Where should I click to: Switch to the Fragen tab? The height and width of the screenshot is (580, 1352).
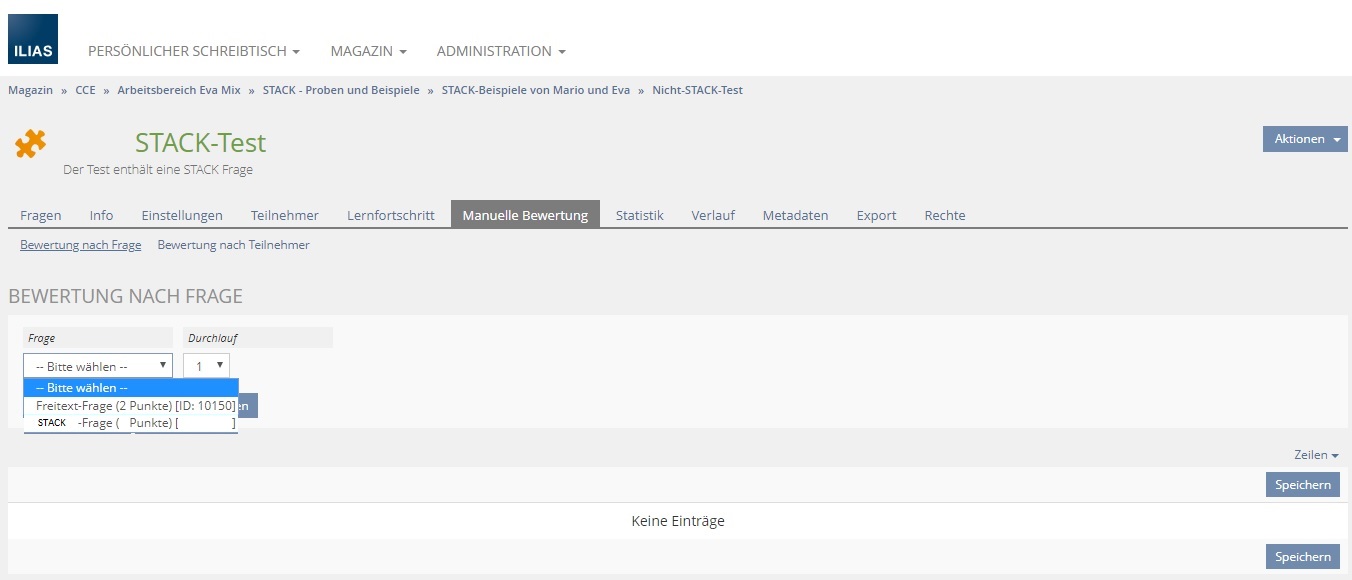coord(41,215)
